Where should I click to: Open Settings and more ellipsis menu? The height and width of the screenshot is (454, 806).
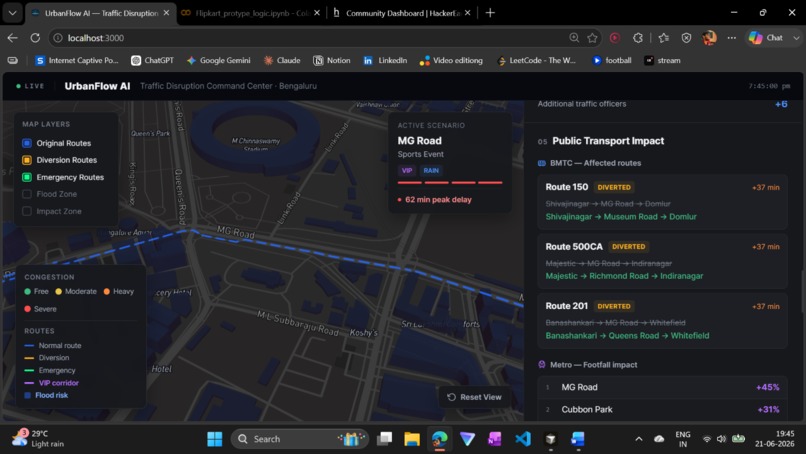click(731, 38)
